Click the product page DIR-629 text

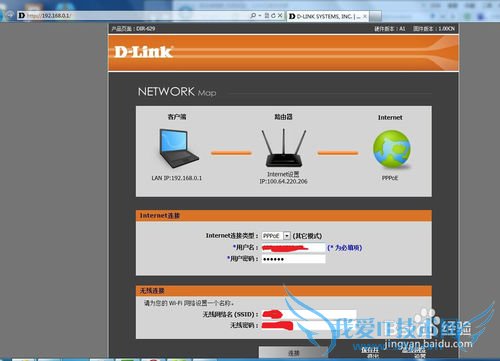(x=133, y=29)
